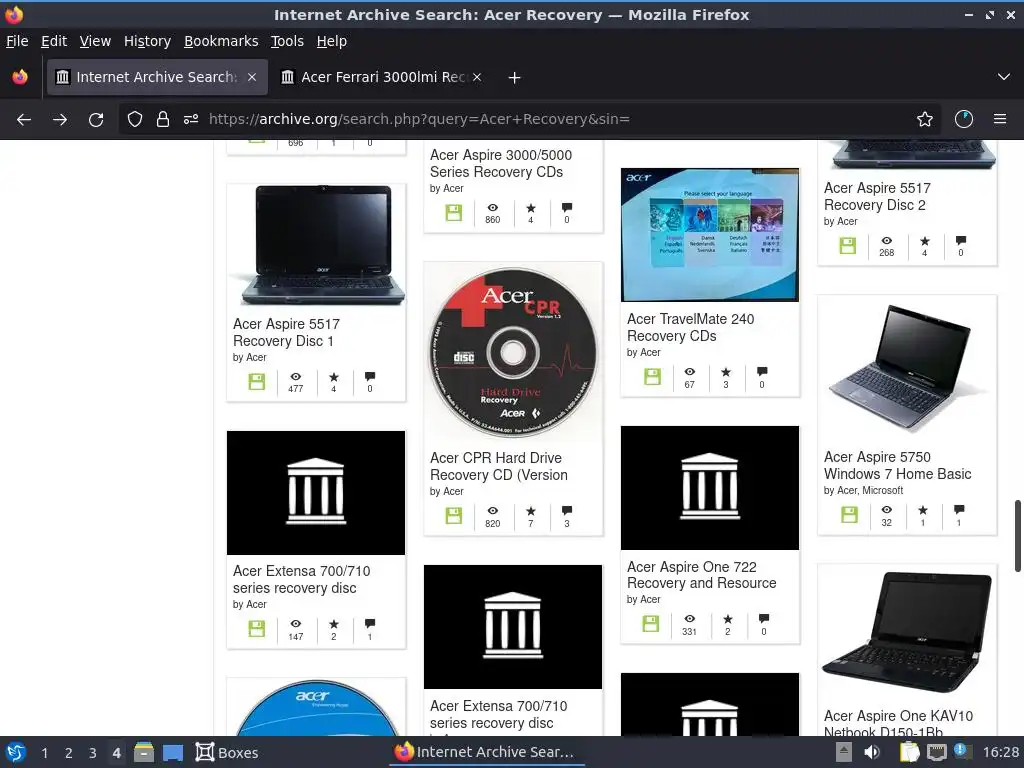Click the TravelMate 240 language screen thumbnail
The image size is (1024, 768).
(710, 235)
